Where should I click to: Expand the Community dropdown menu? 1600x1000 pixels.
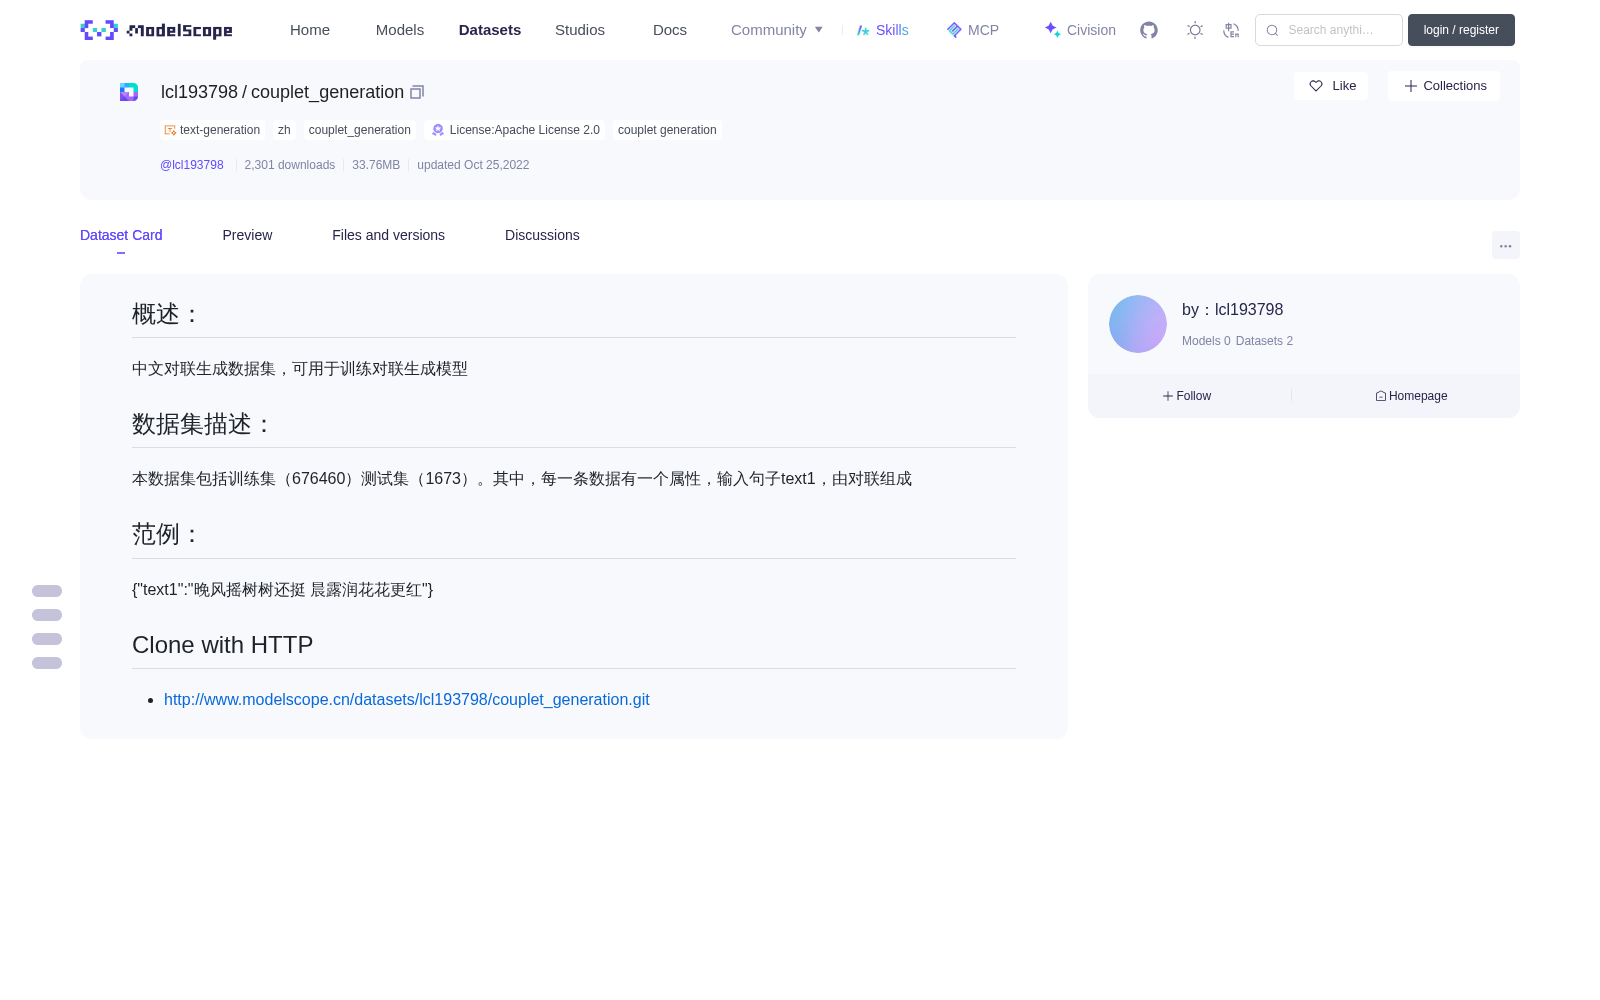pos(777,30)
